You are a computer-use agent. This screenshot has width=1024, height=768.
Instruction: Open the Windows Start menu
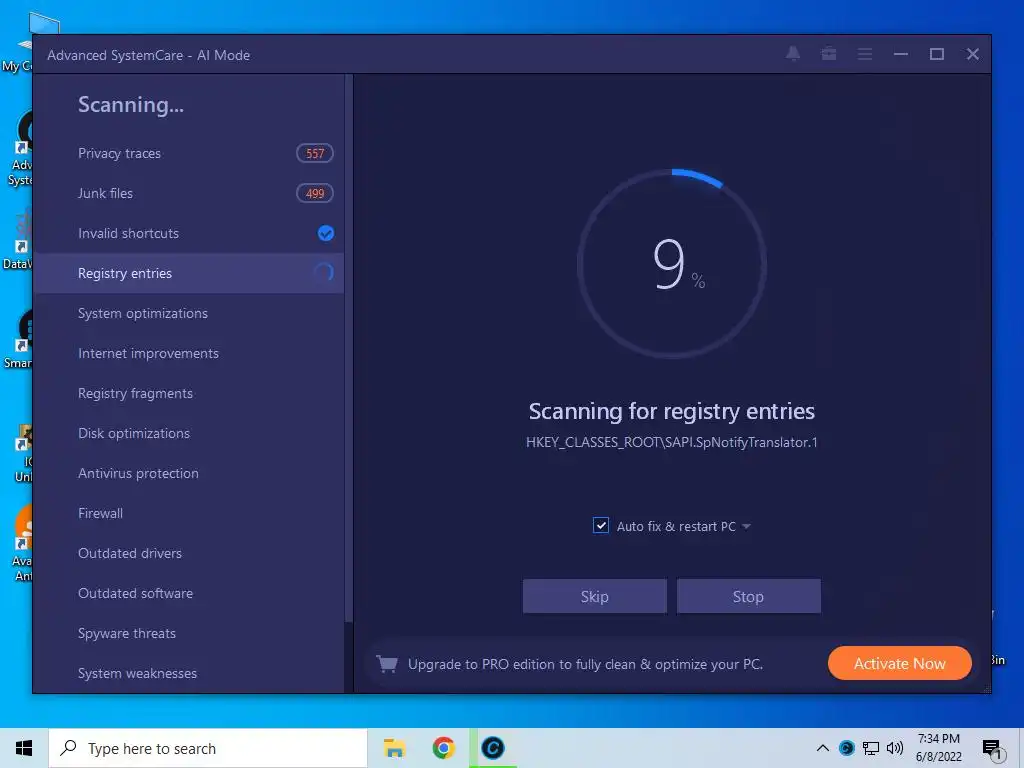click(x=24, y=748)
